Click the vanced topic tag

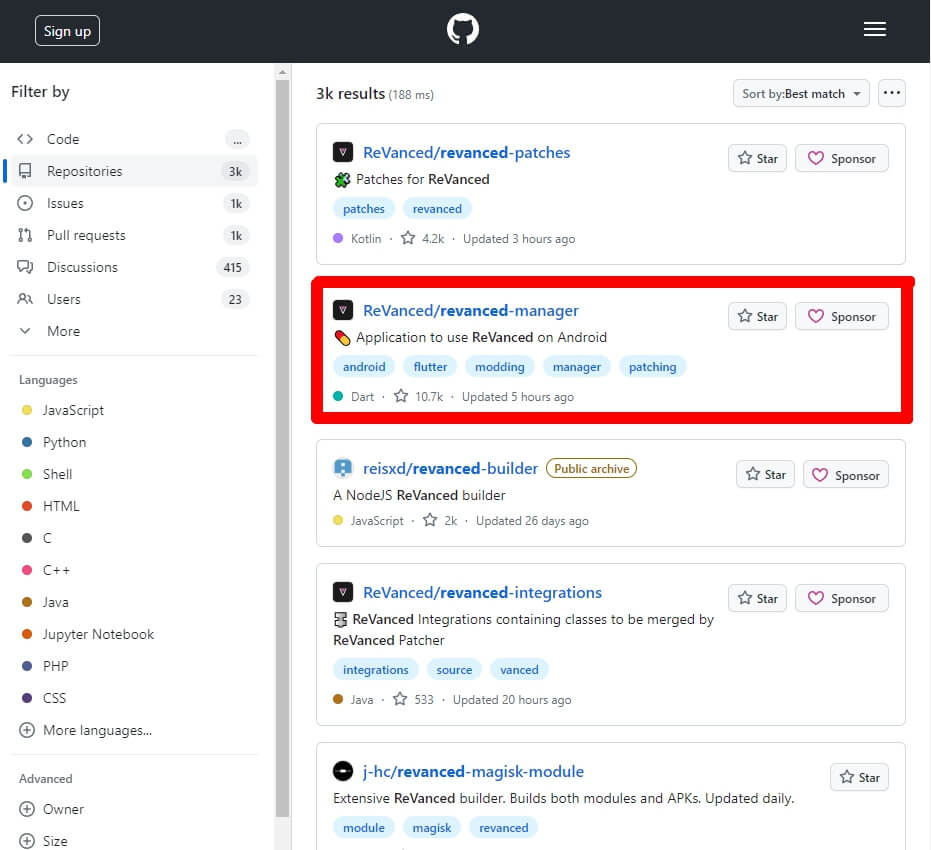coord(519,670)
